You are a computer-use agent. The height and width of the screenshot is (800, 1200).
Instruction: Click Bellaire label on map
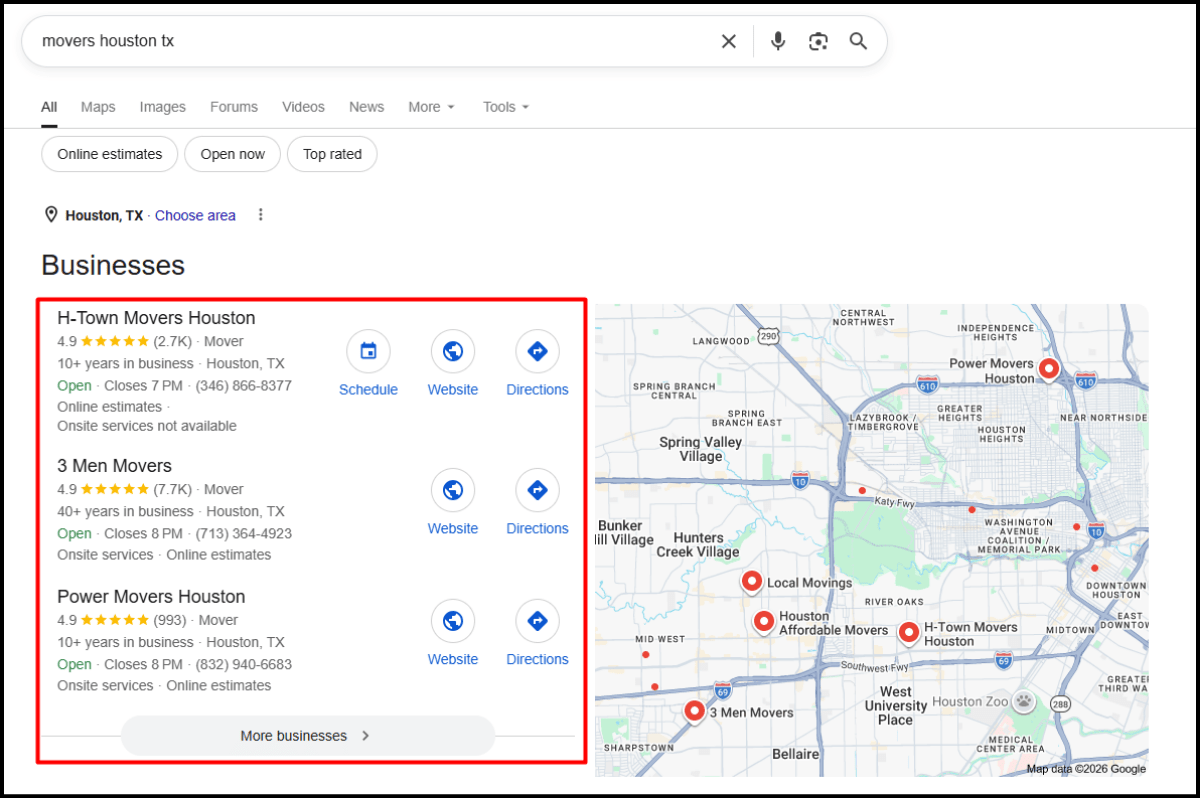796,754
